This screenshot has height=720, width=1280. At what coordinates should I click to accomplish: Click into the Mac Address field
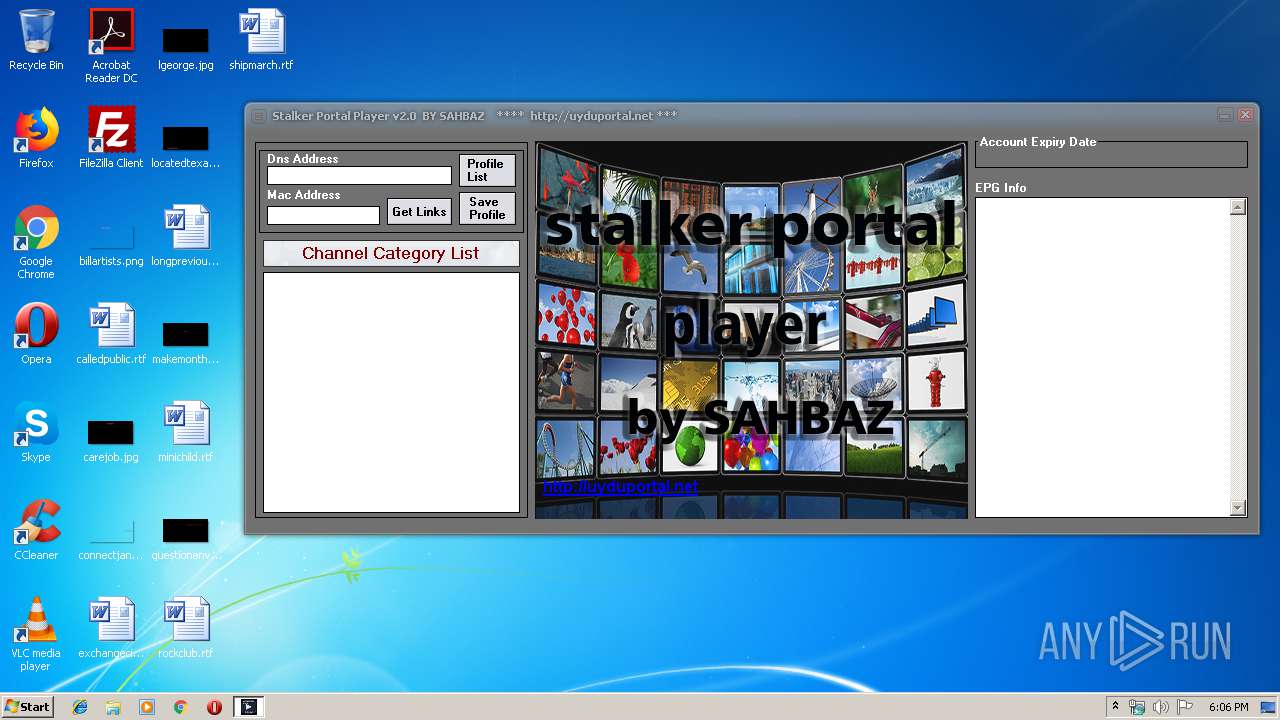[323, 215]
